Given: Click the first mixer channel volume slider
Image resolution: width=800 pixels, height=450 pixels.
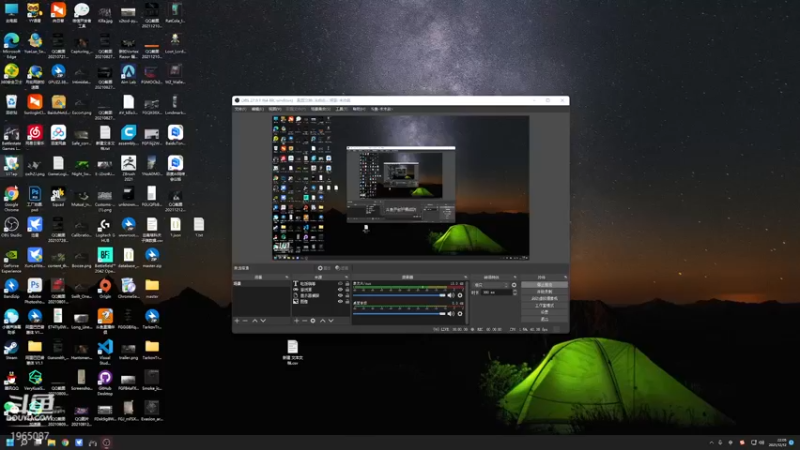Looking at the screenshot, I should [x=399, y=295].
